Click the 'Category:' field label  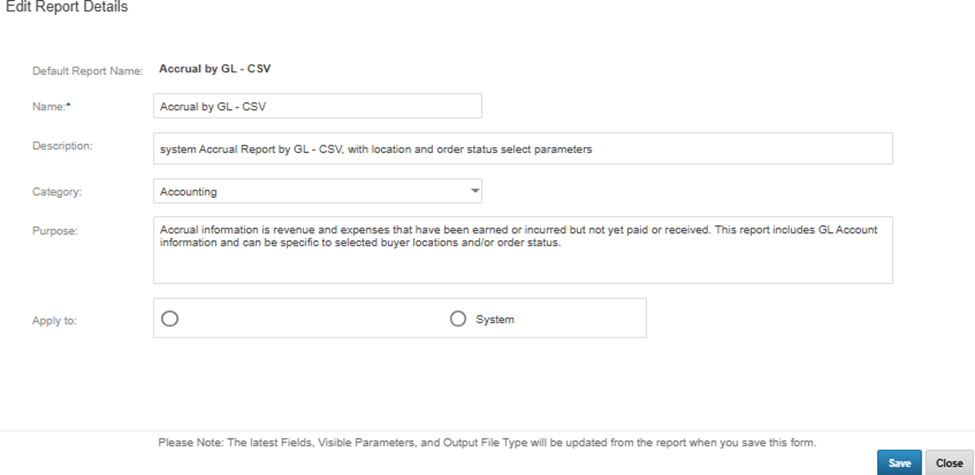[x=57, y=190]
